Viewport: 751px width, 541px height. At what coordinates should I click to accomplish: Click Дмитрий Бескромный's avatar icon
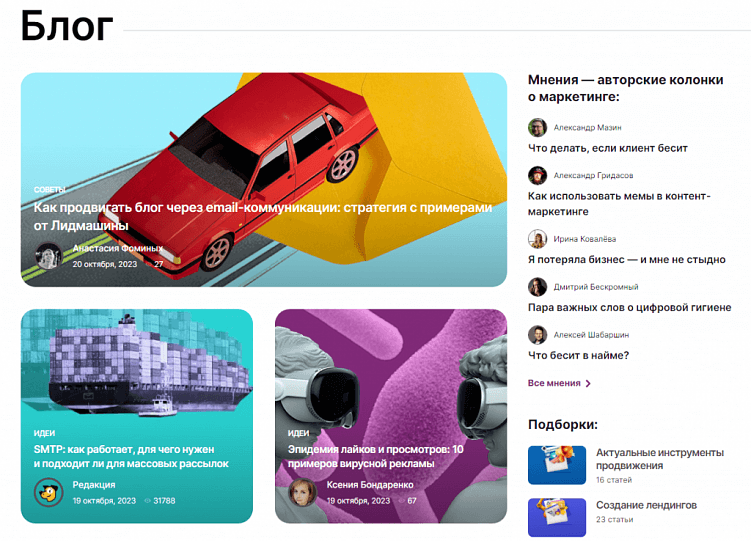[537, 287]
